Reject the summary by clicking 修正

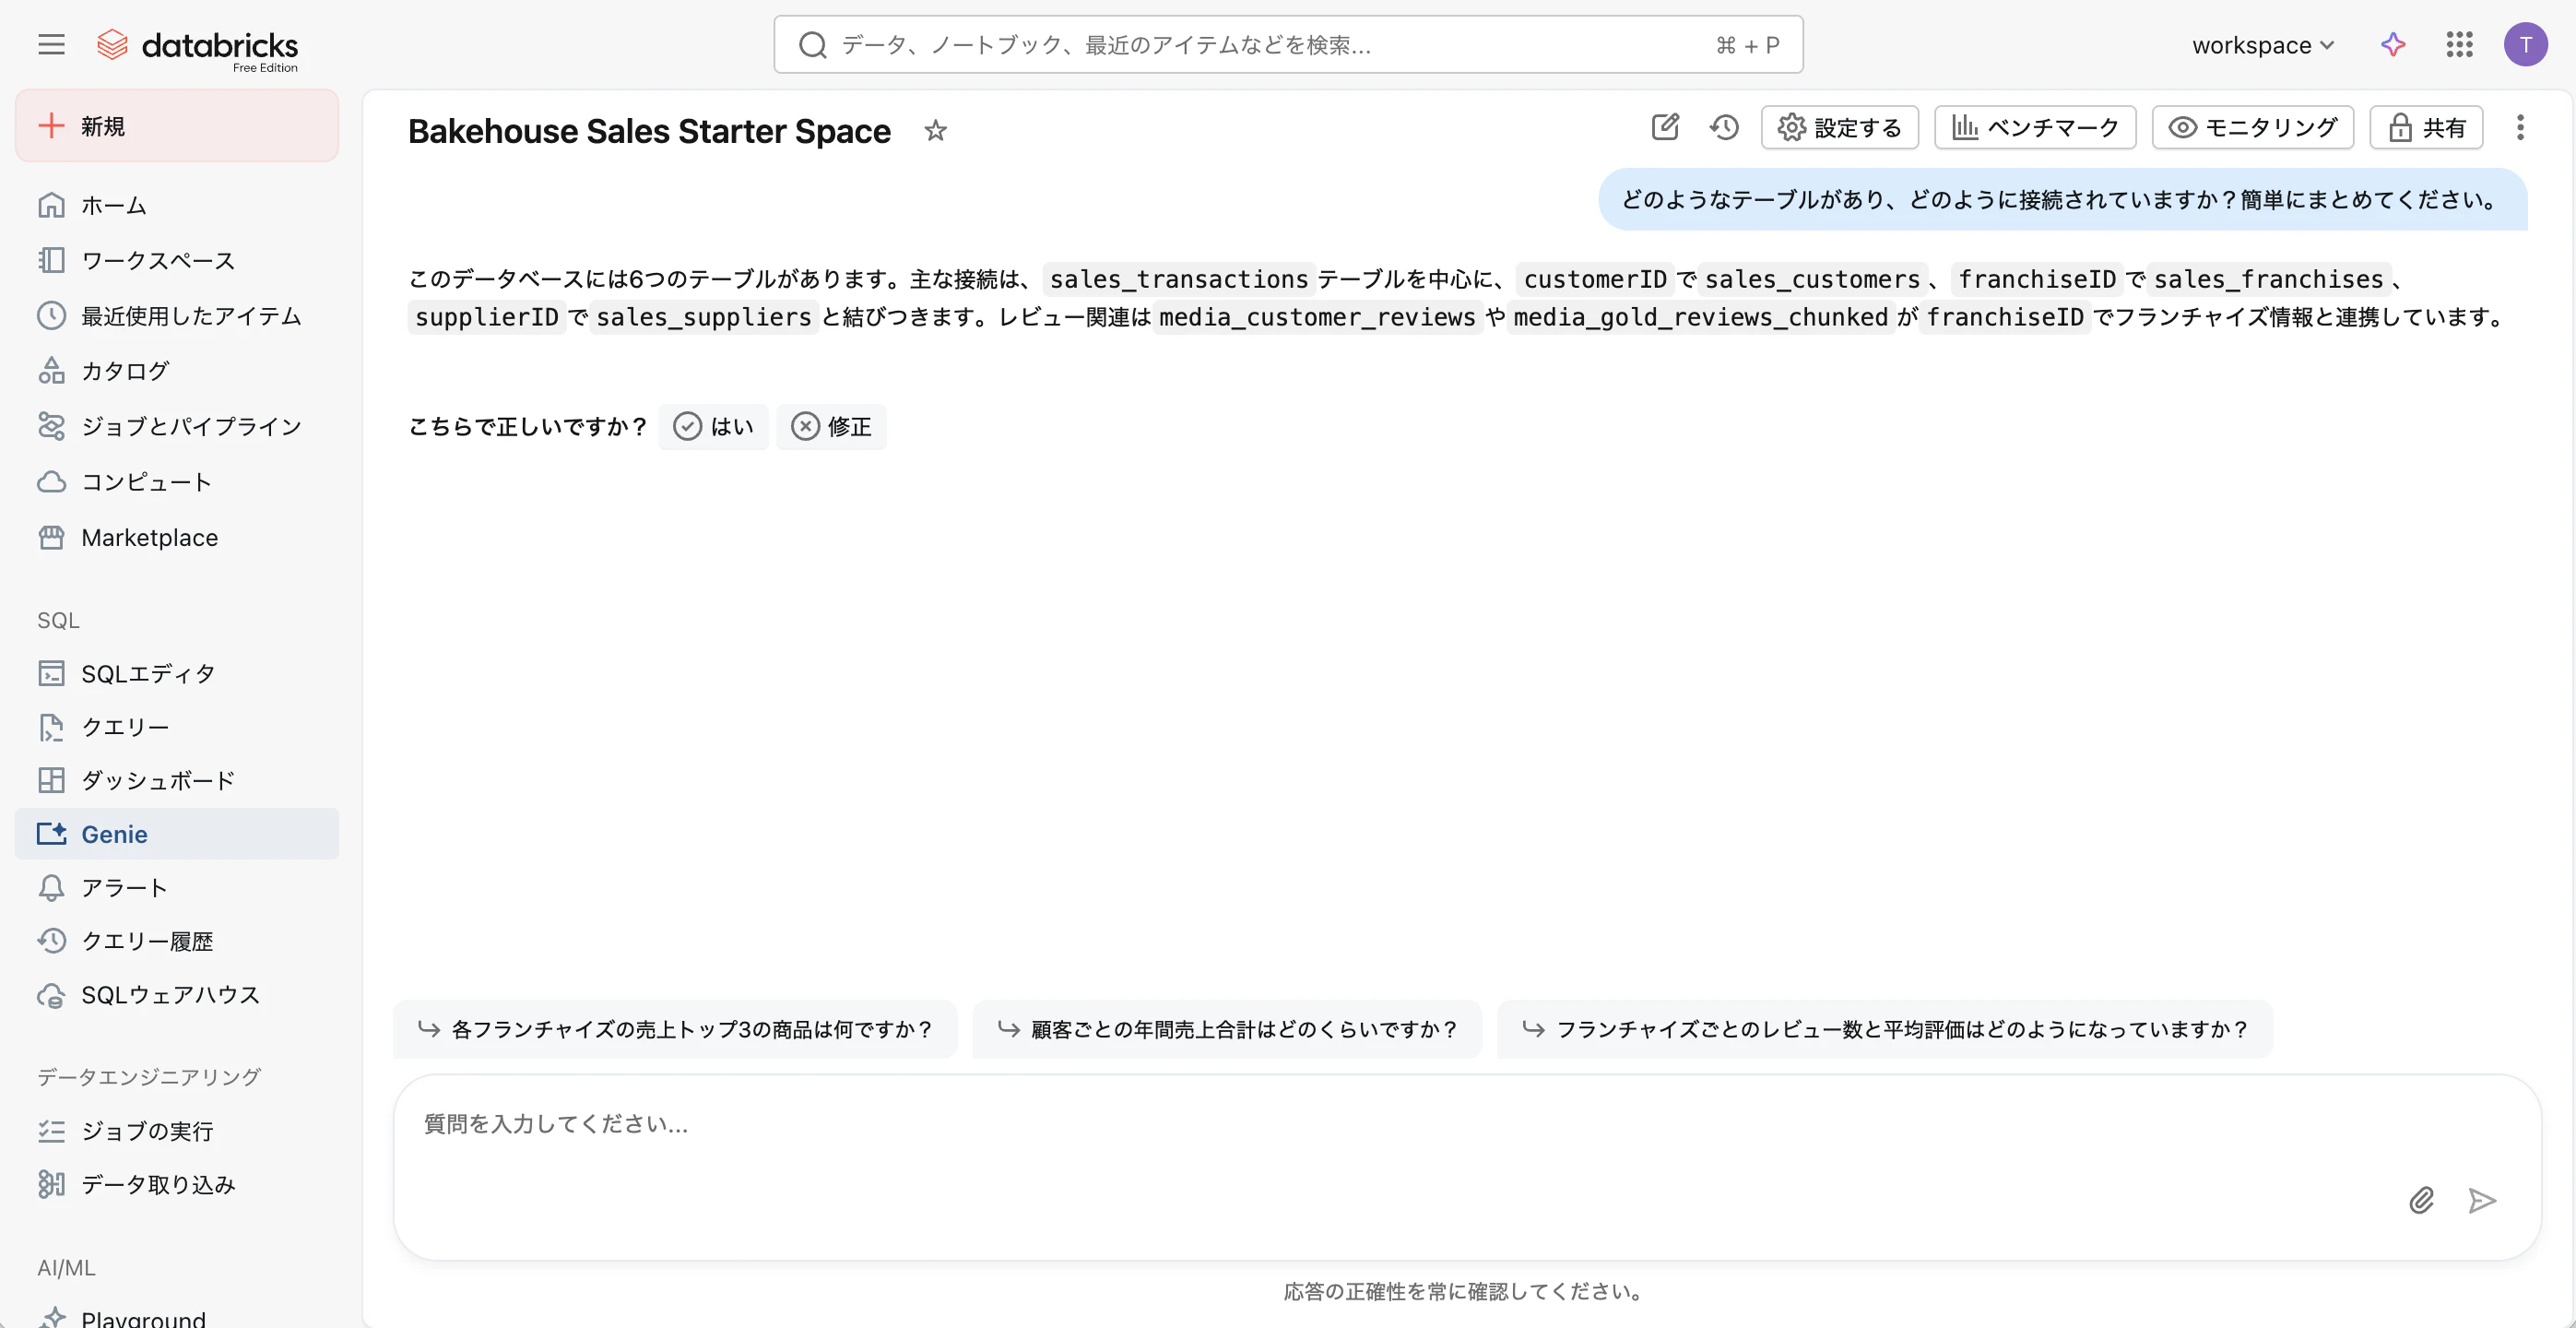coord(831,426)
